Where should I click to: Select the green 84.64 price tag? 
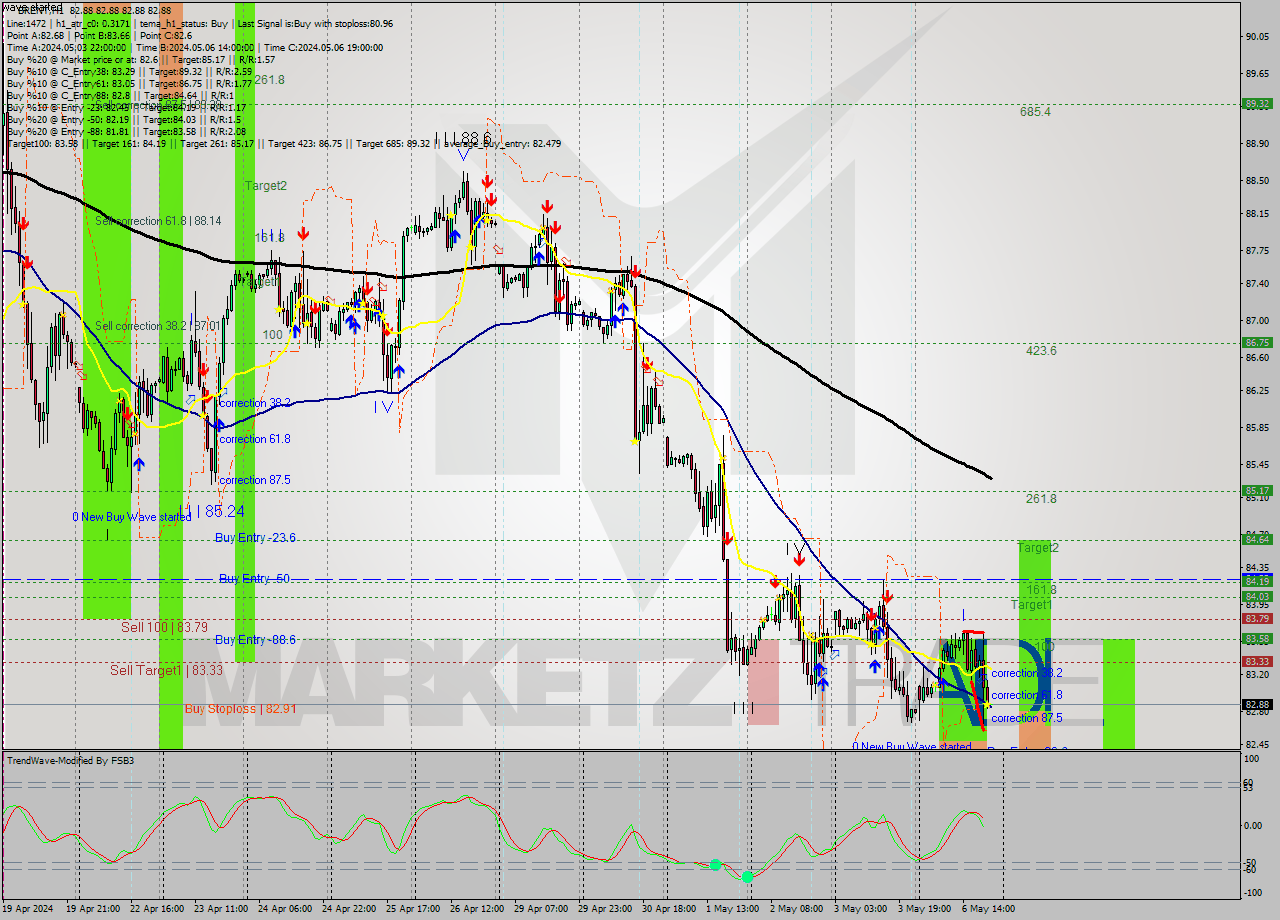[1257, 540]
